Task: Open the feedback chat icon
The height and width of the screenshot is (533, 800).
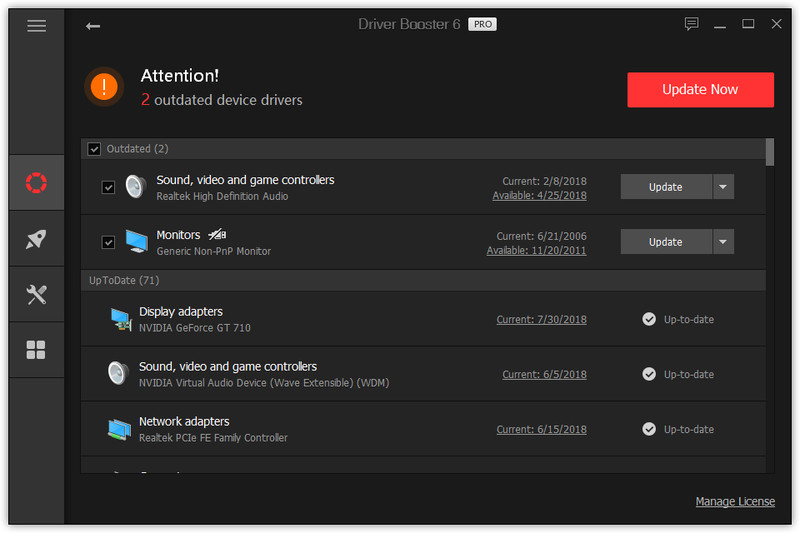Action: point(691,24)
